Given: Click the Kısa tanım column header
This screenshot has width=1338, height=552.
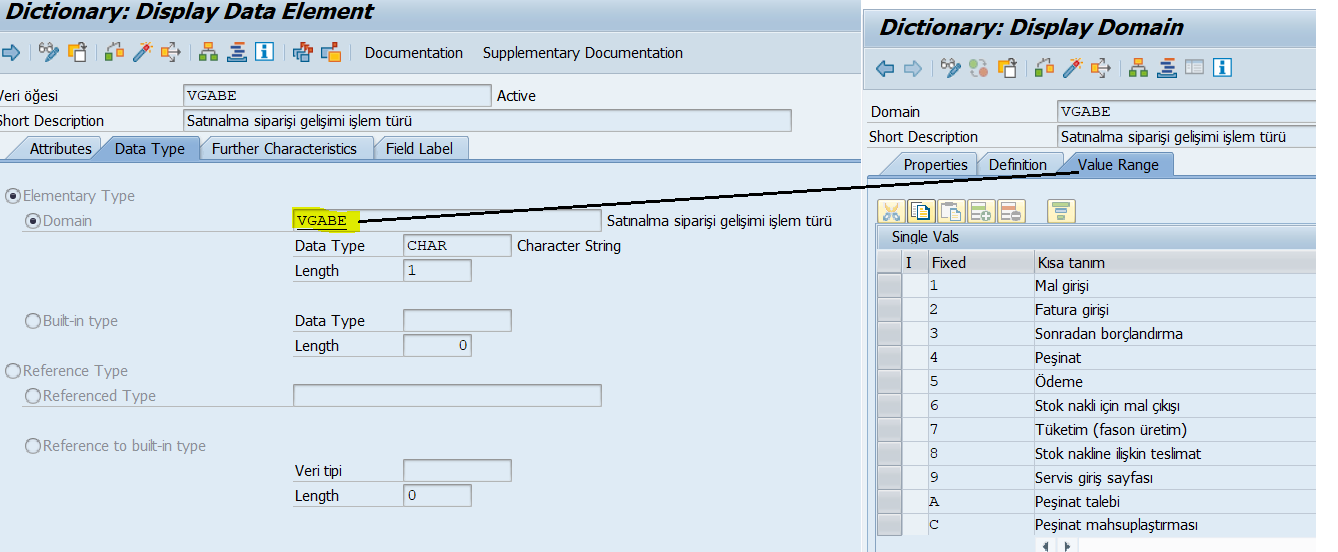Looking at the screenshot, I should click(x=1176, y=262).
